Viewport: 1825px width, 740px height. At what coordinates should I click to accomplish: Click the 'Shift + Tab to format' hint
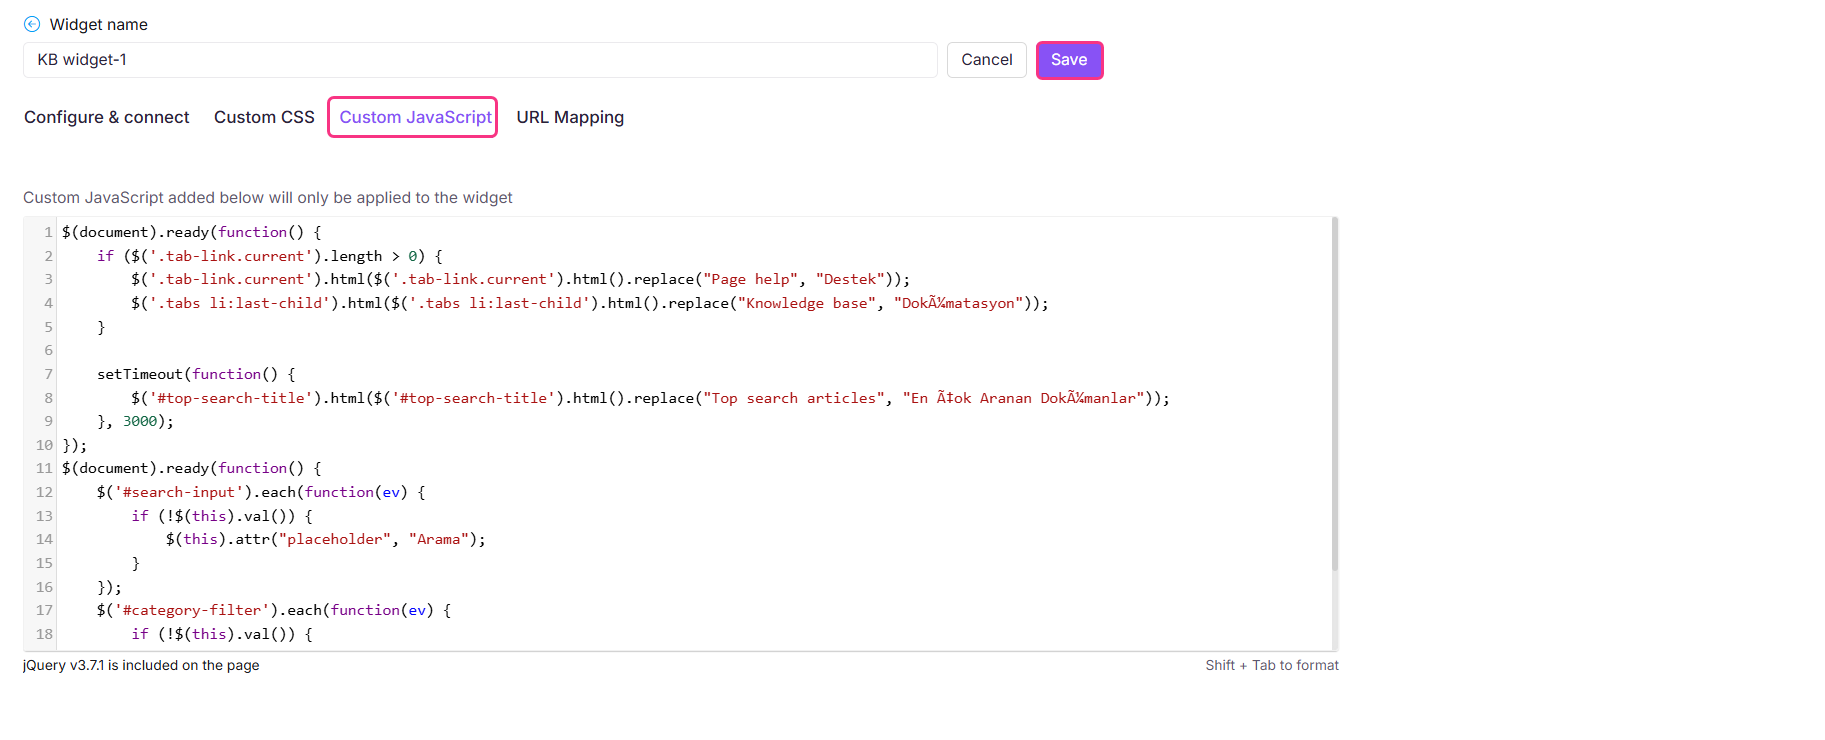[1272, 665]
